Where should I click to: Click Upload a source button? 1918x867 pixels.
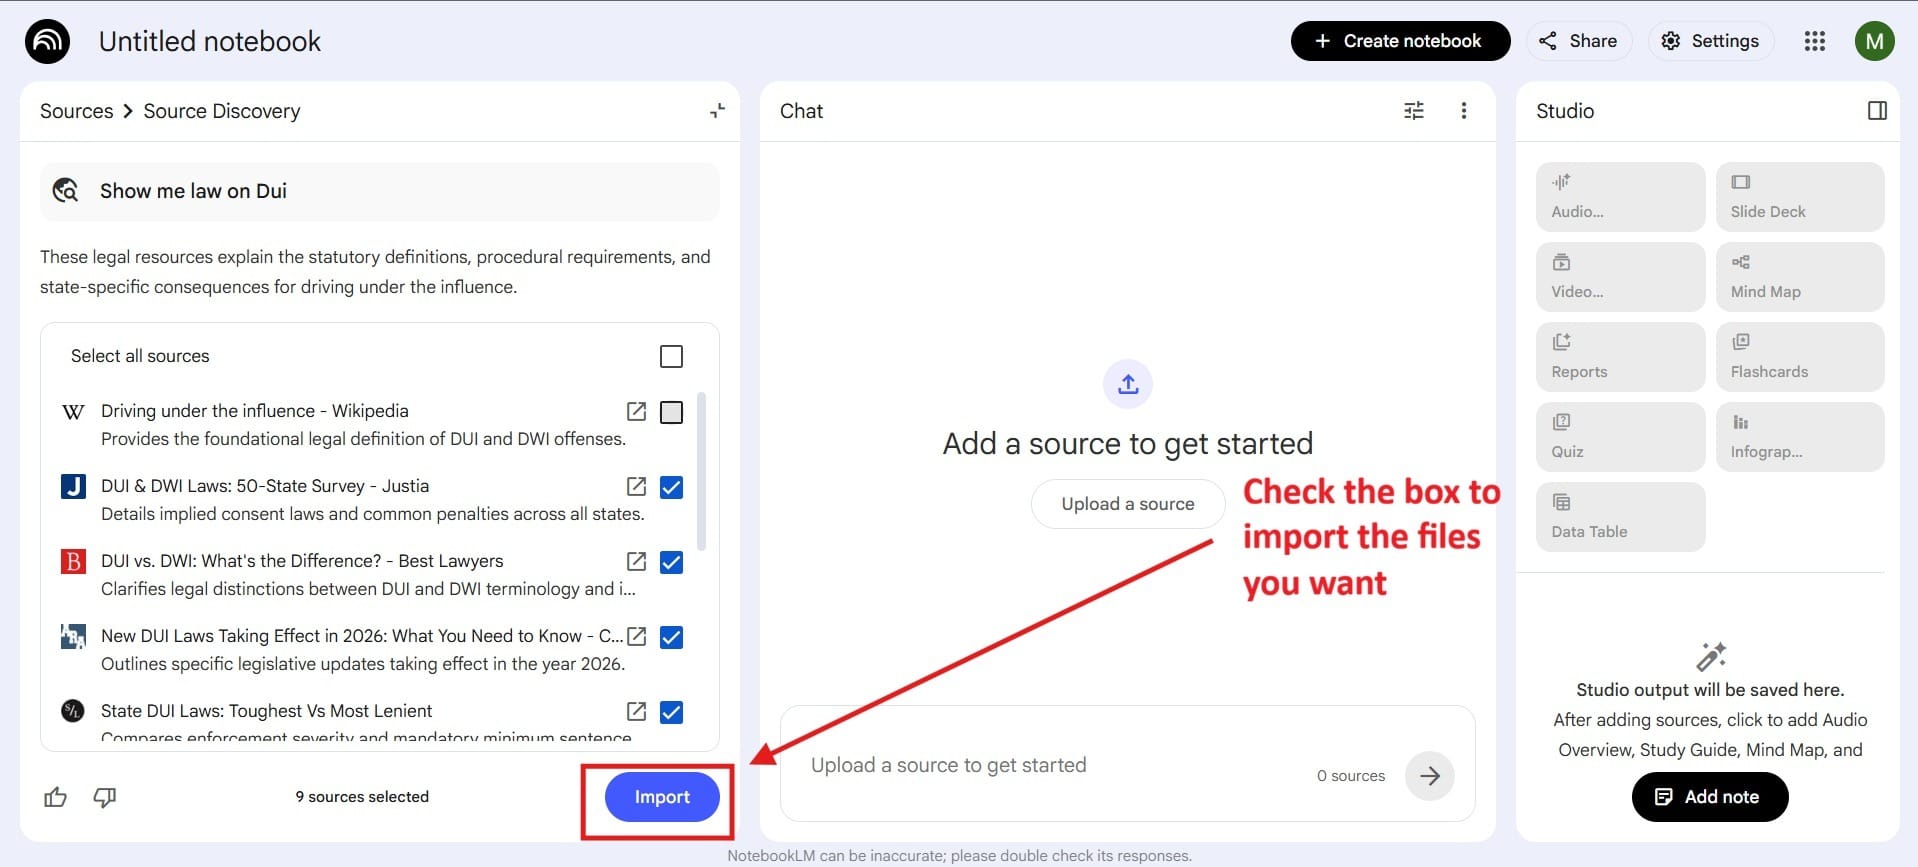coord(1128,504)
